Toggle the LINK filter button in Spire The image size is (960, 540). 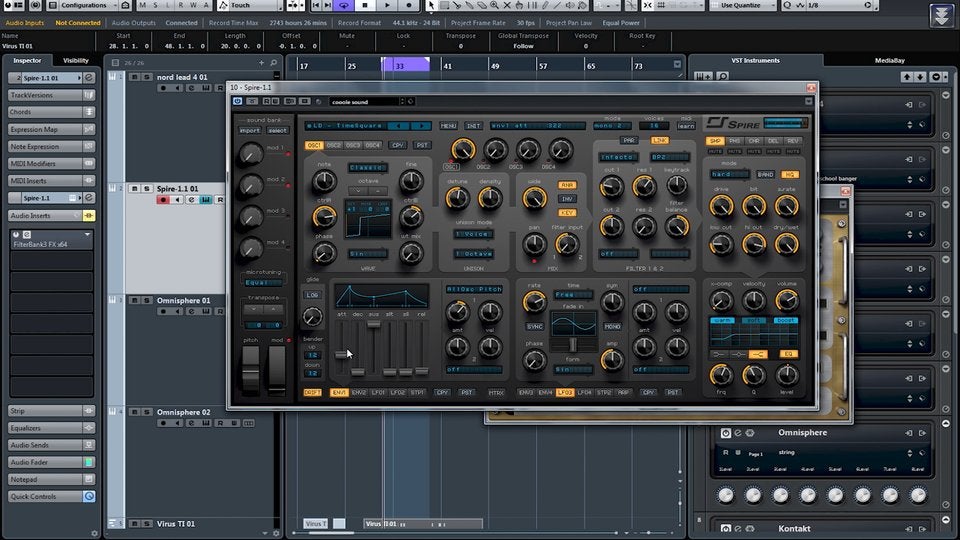[x=659, y=140]
